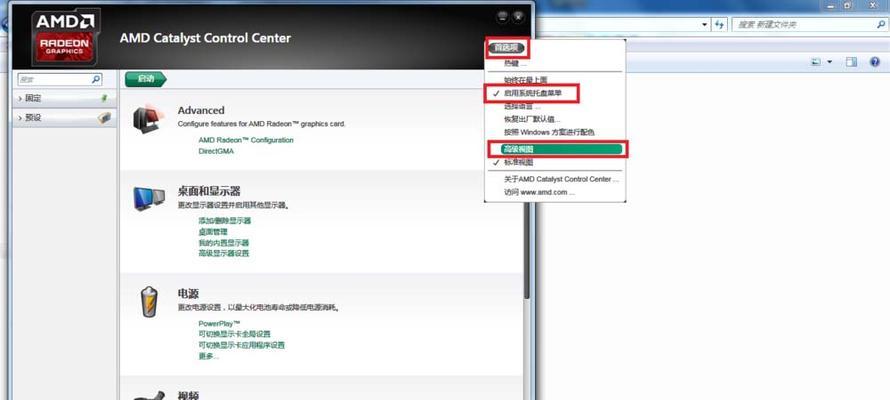Click the magnifier in the Explorer search box
This screenshot has width=890, height=400.
tap(881, 24)
